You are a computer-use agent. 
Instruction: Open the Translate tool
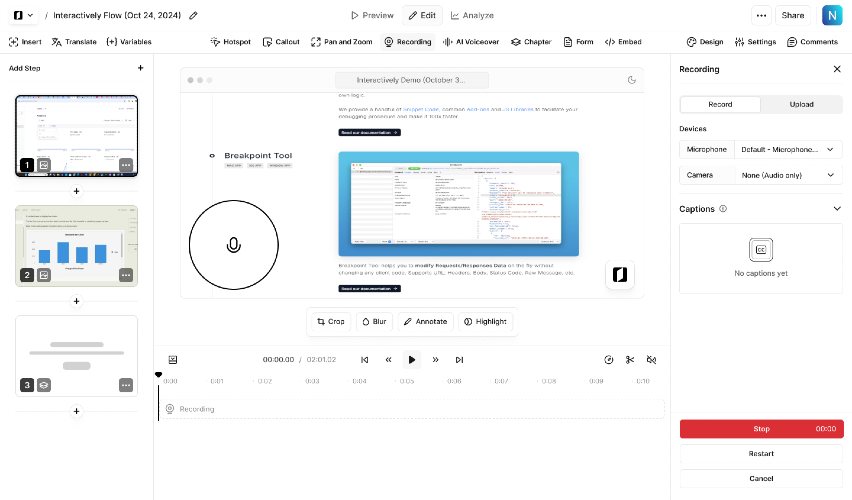[x=74, y=42]
